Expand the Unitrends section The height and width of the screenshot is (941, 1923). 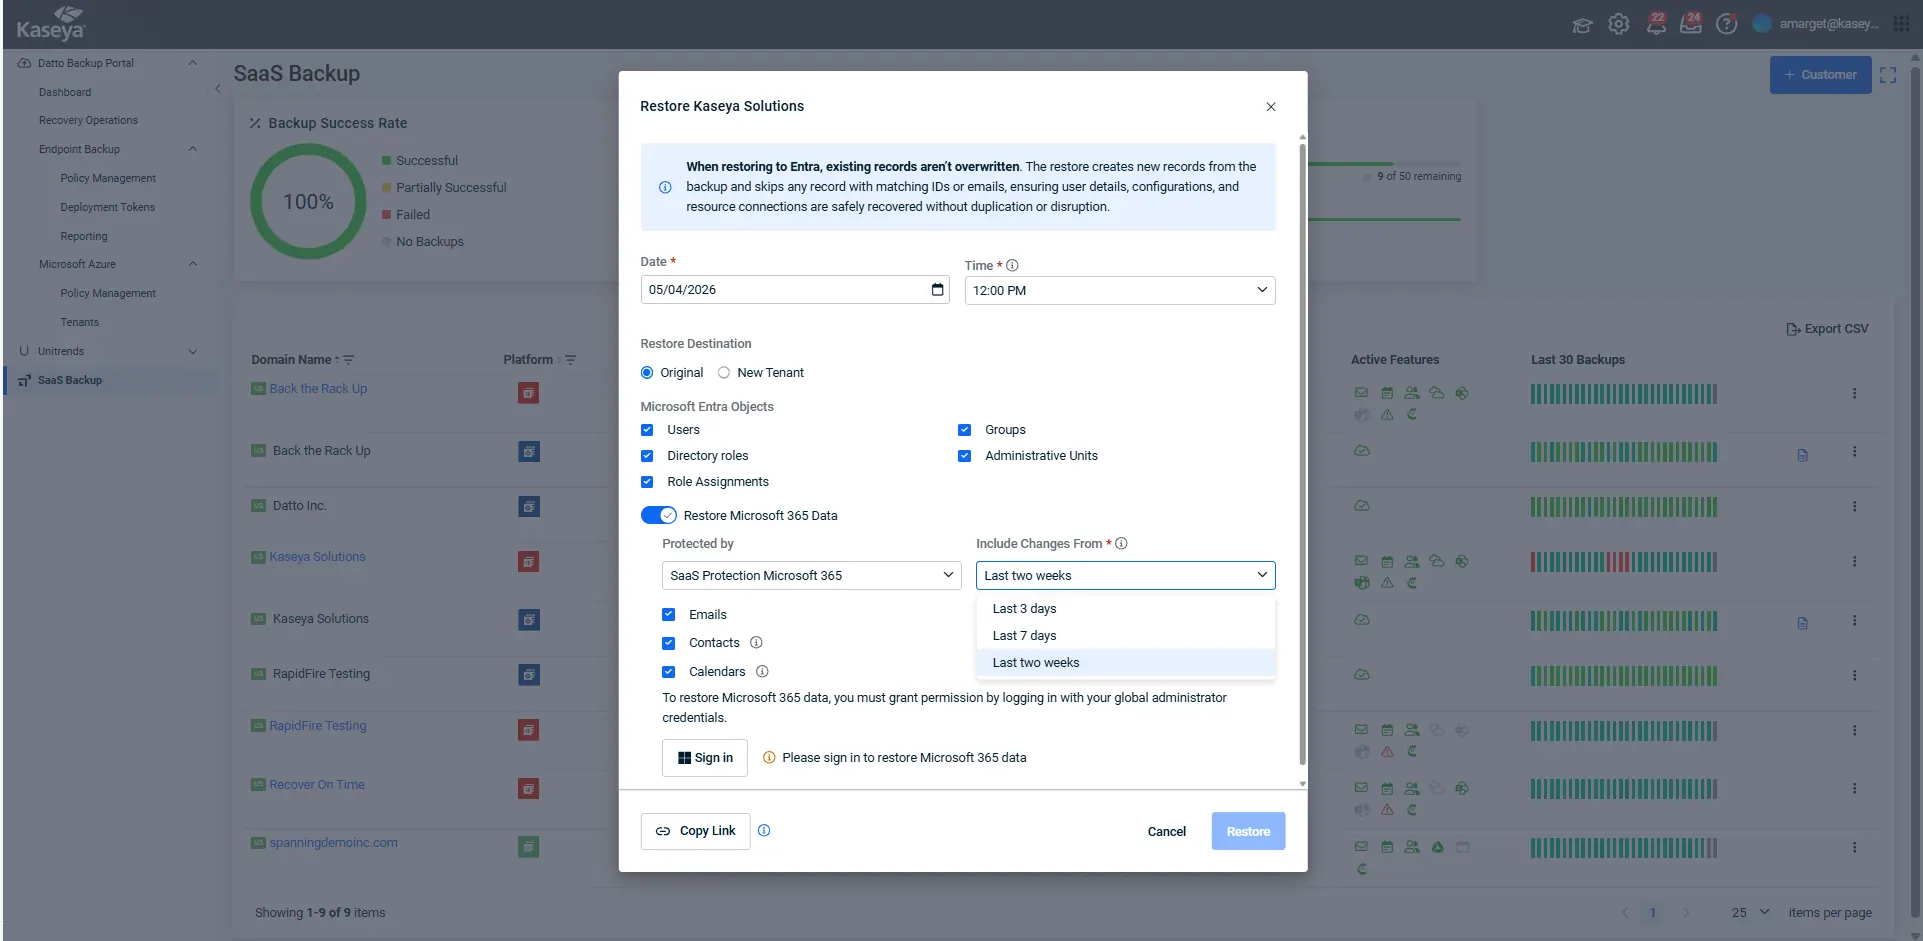[193, 352]
